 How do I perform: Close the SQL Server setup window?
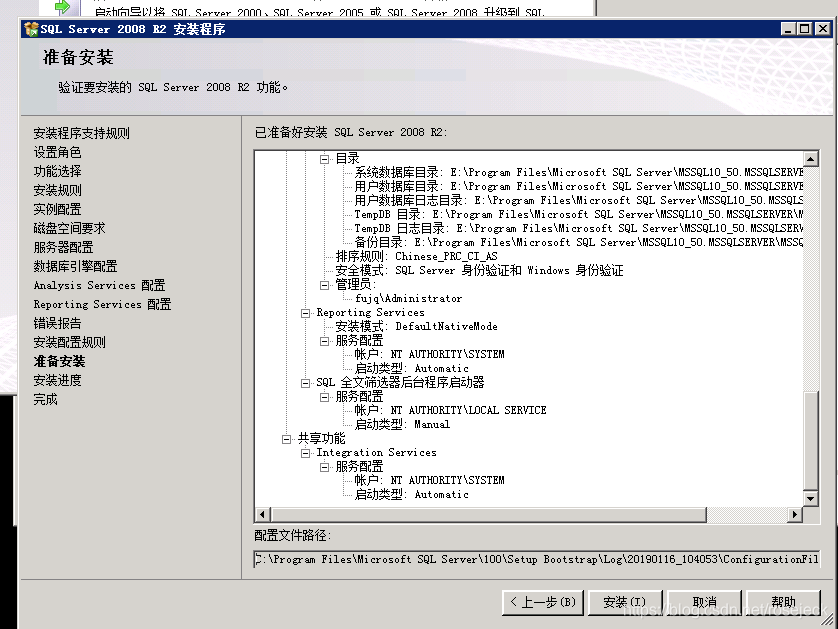823,29
